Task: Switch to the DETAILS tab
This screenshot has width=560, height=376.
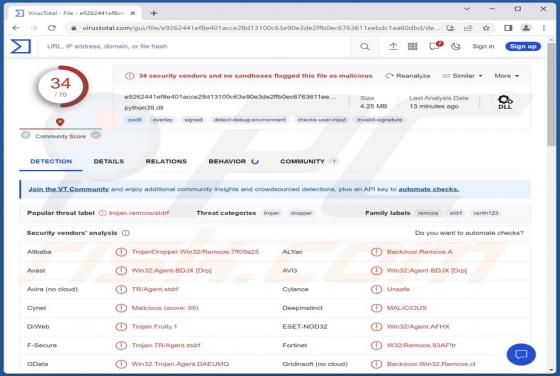Action: [109, 161]
